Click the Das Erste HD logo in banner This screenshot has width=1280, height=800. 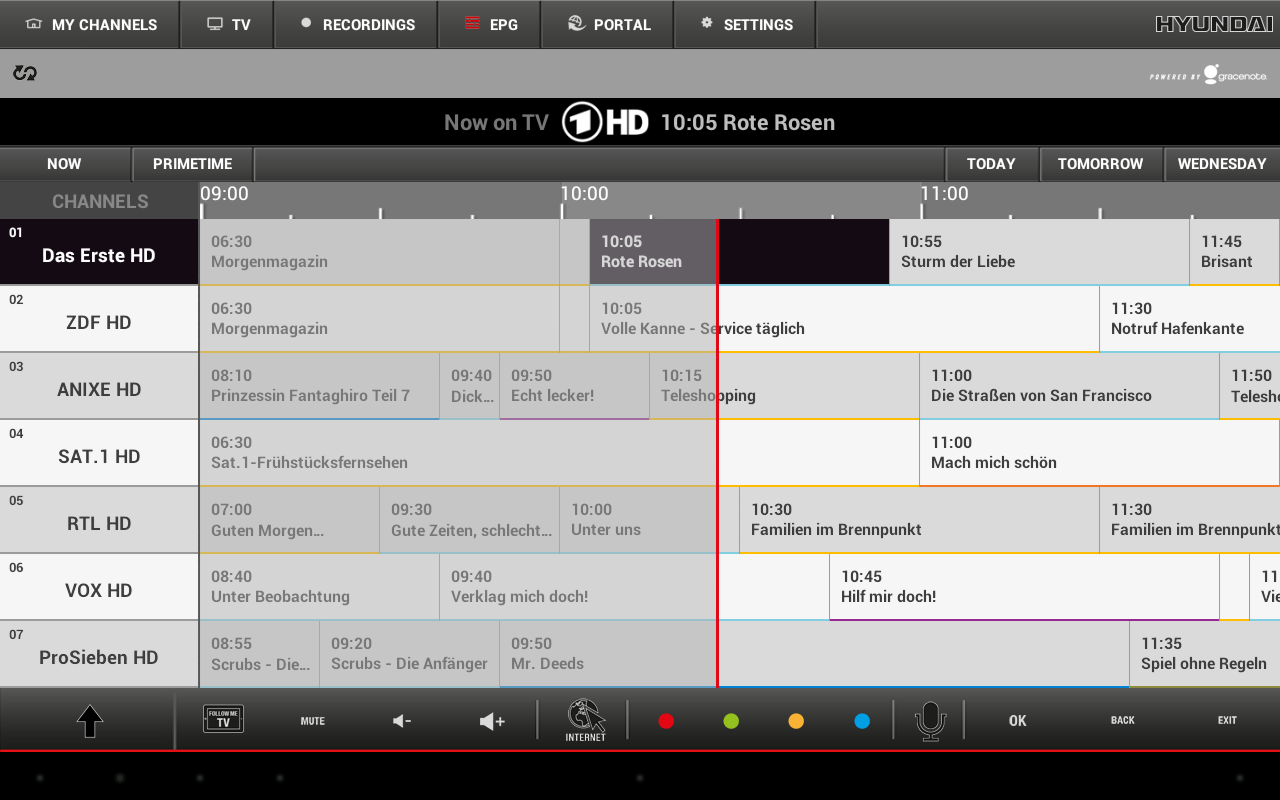click(605, 122)
